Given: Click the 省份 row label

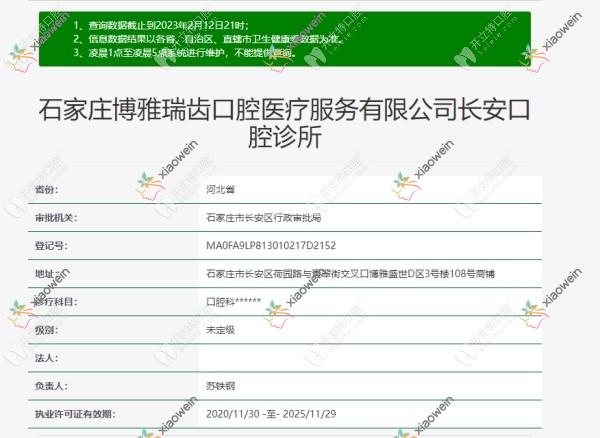Looking at the screenshot, I should [47, 189].
